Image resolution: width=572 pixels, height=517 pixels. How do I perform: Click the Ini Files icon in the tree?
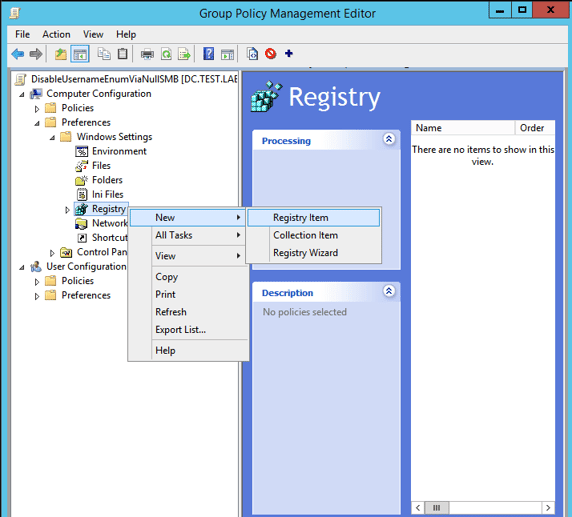(82, 194)
